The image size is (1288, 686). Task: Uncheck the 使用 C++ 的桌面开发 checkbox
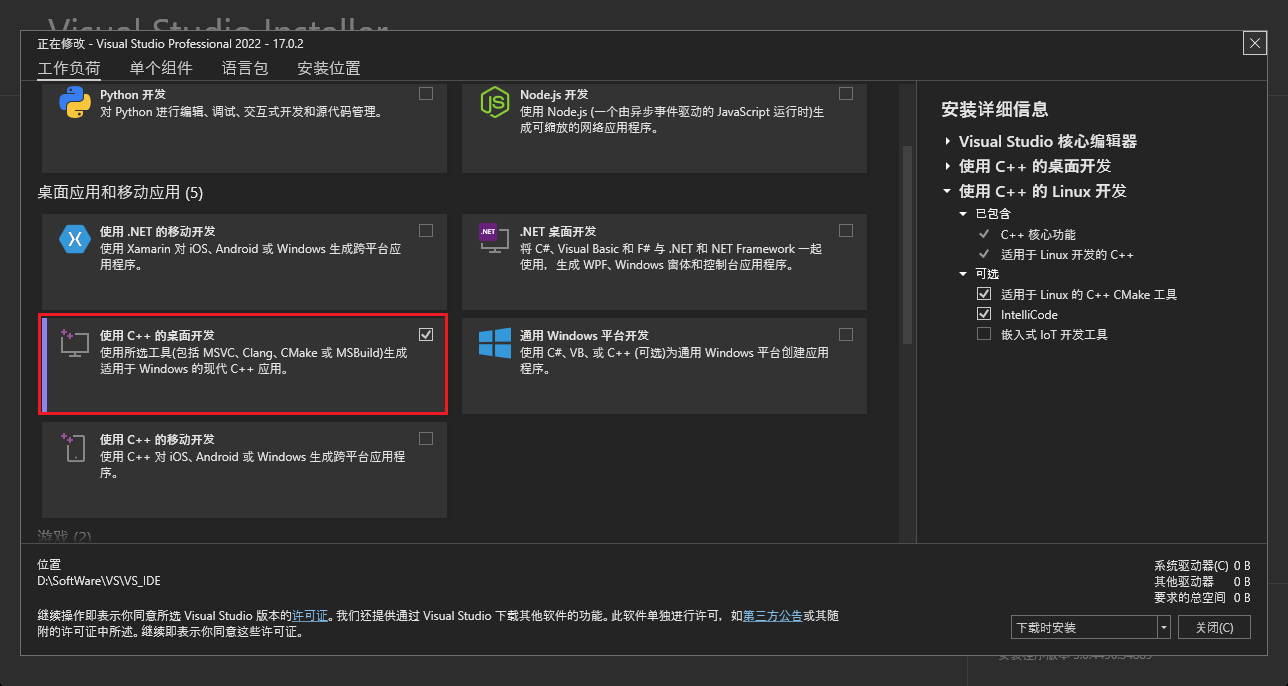(x=425, y=334)
